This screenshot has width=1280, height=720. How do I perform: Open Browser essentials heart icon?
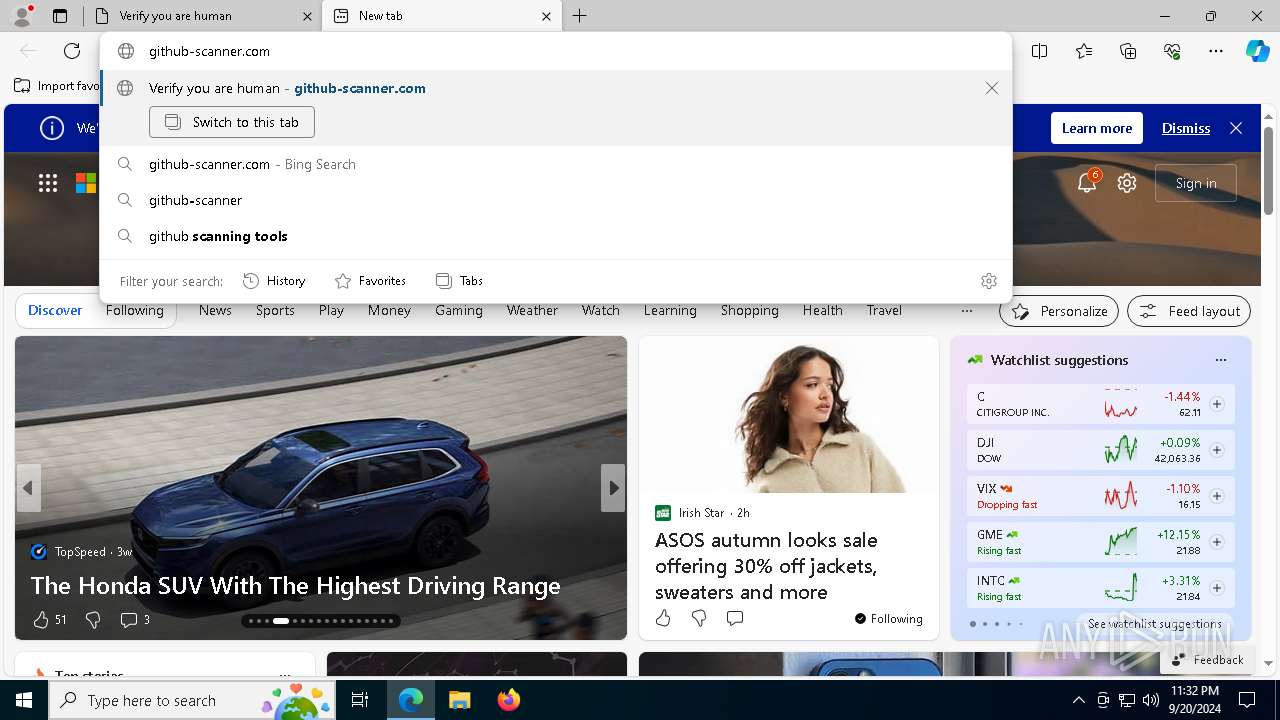[1172, 51]
